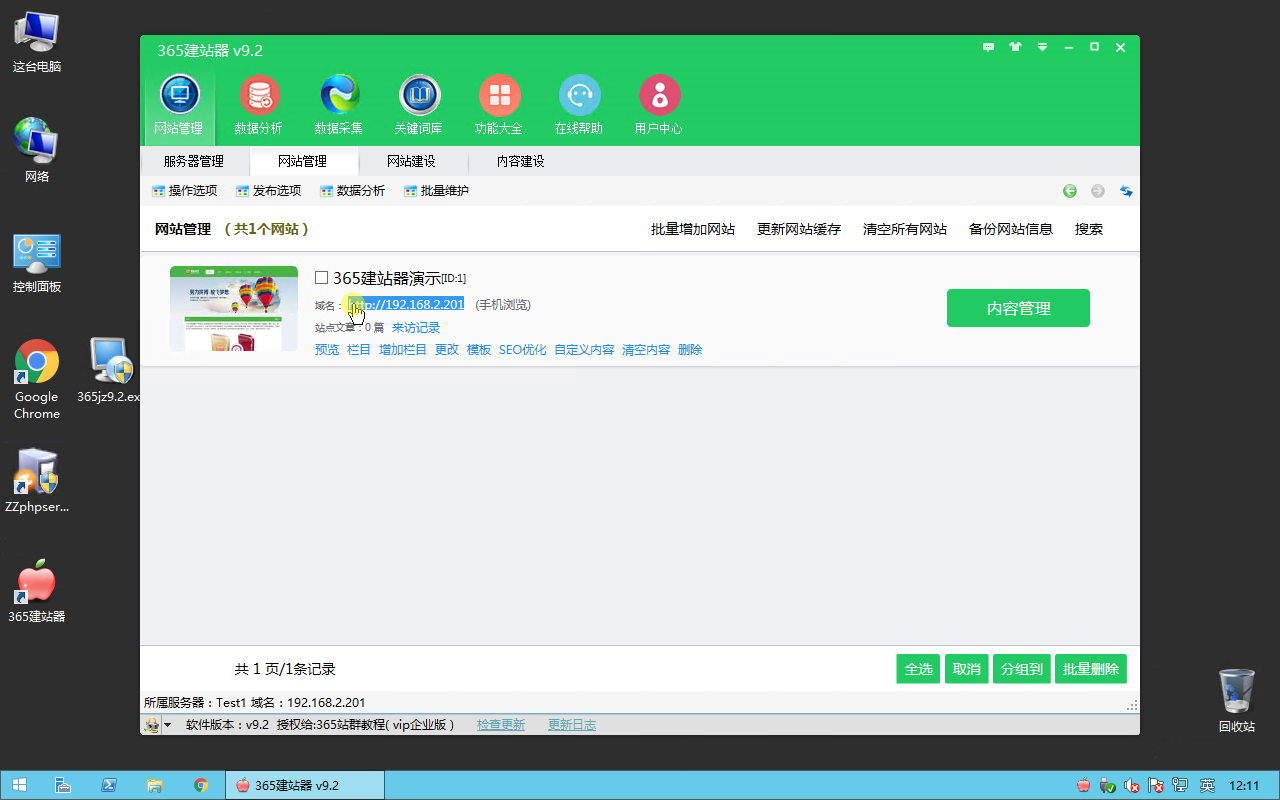1280x800 pixels.
Task: Click the 批量删除 button
Action: [1091, 669]
